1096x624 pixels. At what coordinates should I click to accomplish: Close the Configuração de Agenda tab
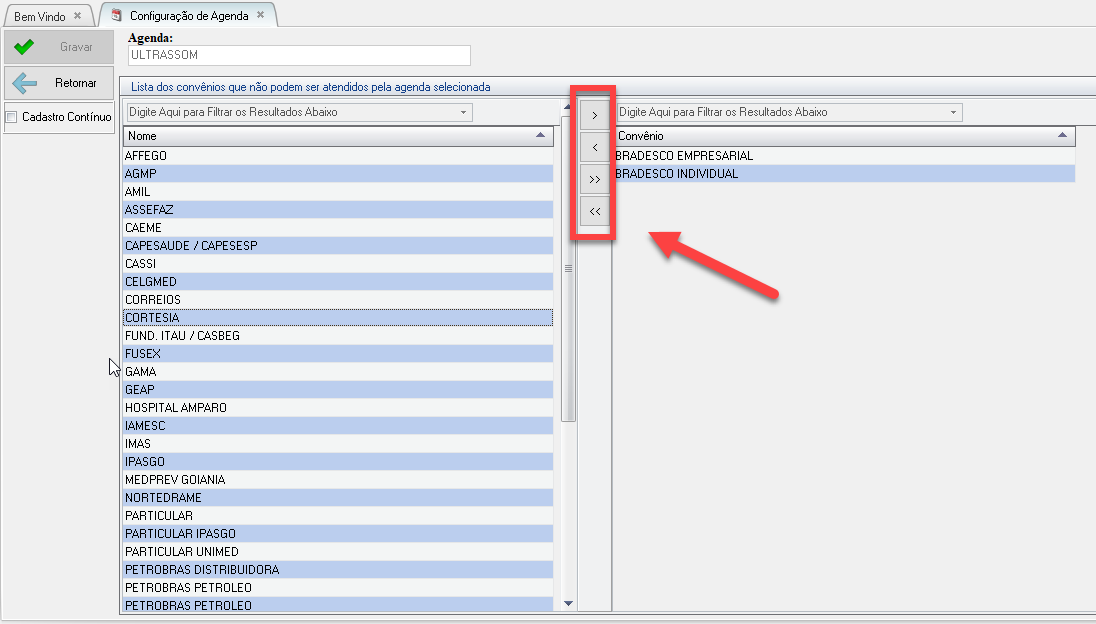click(261, 16)
